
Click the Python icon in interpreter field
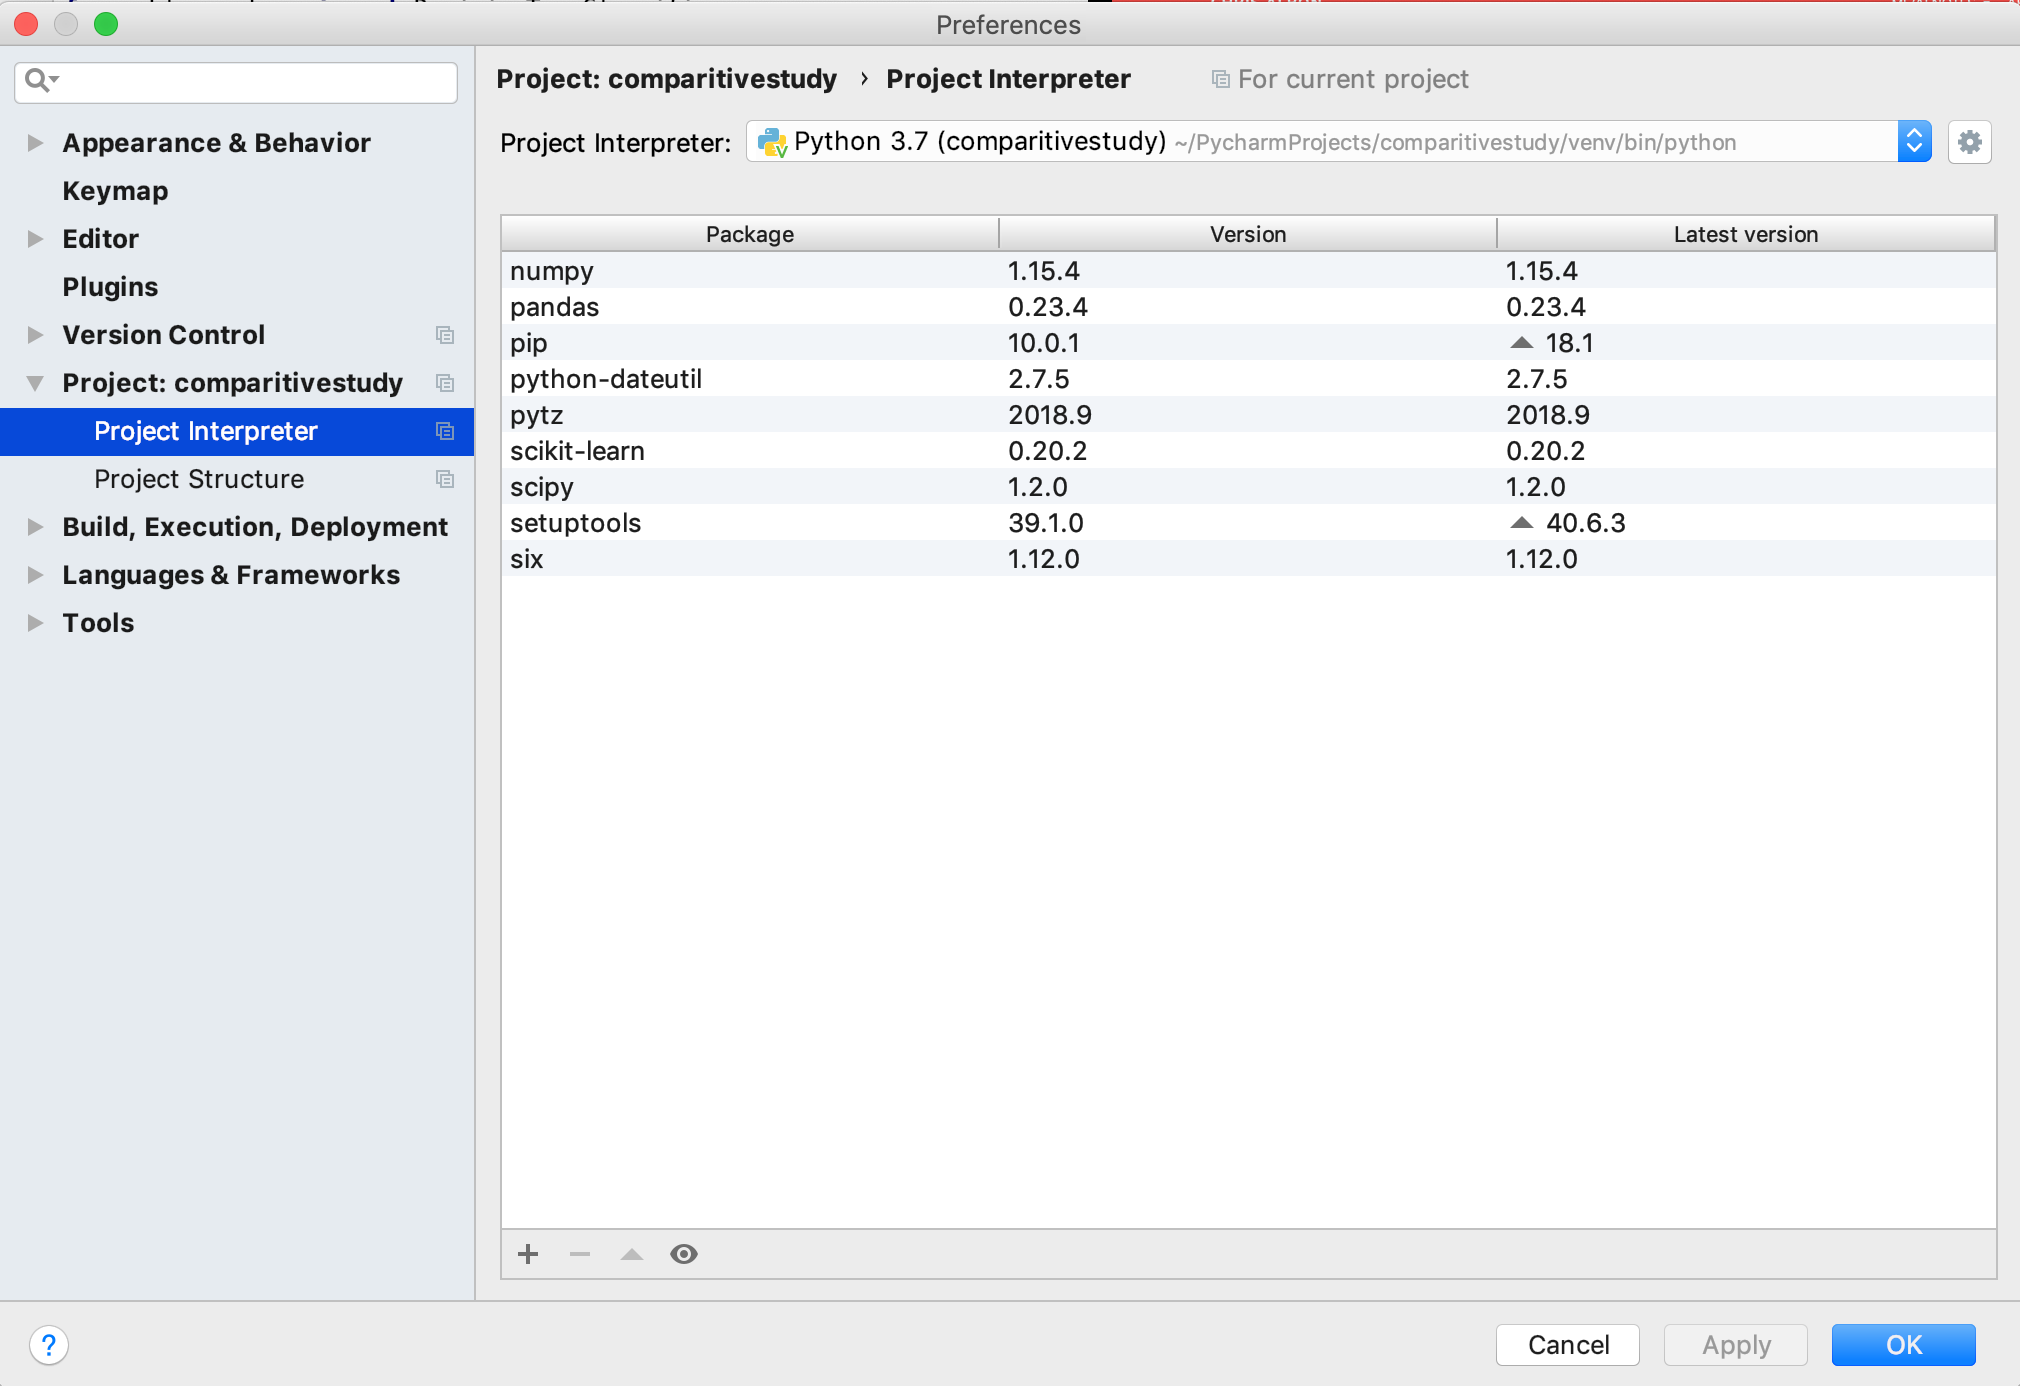[x=772, y=142]
